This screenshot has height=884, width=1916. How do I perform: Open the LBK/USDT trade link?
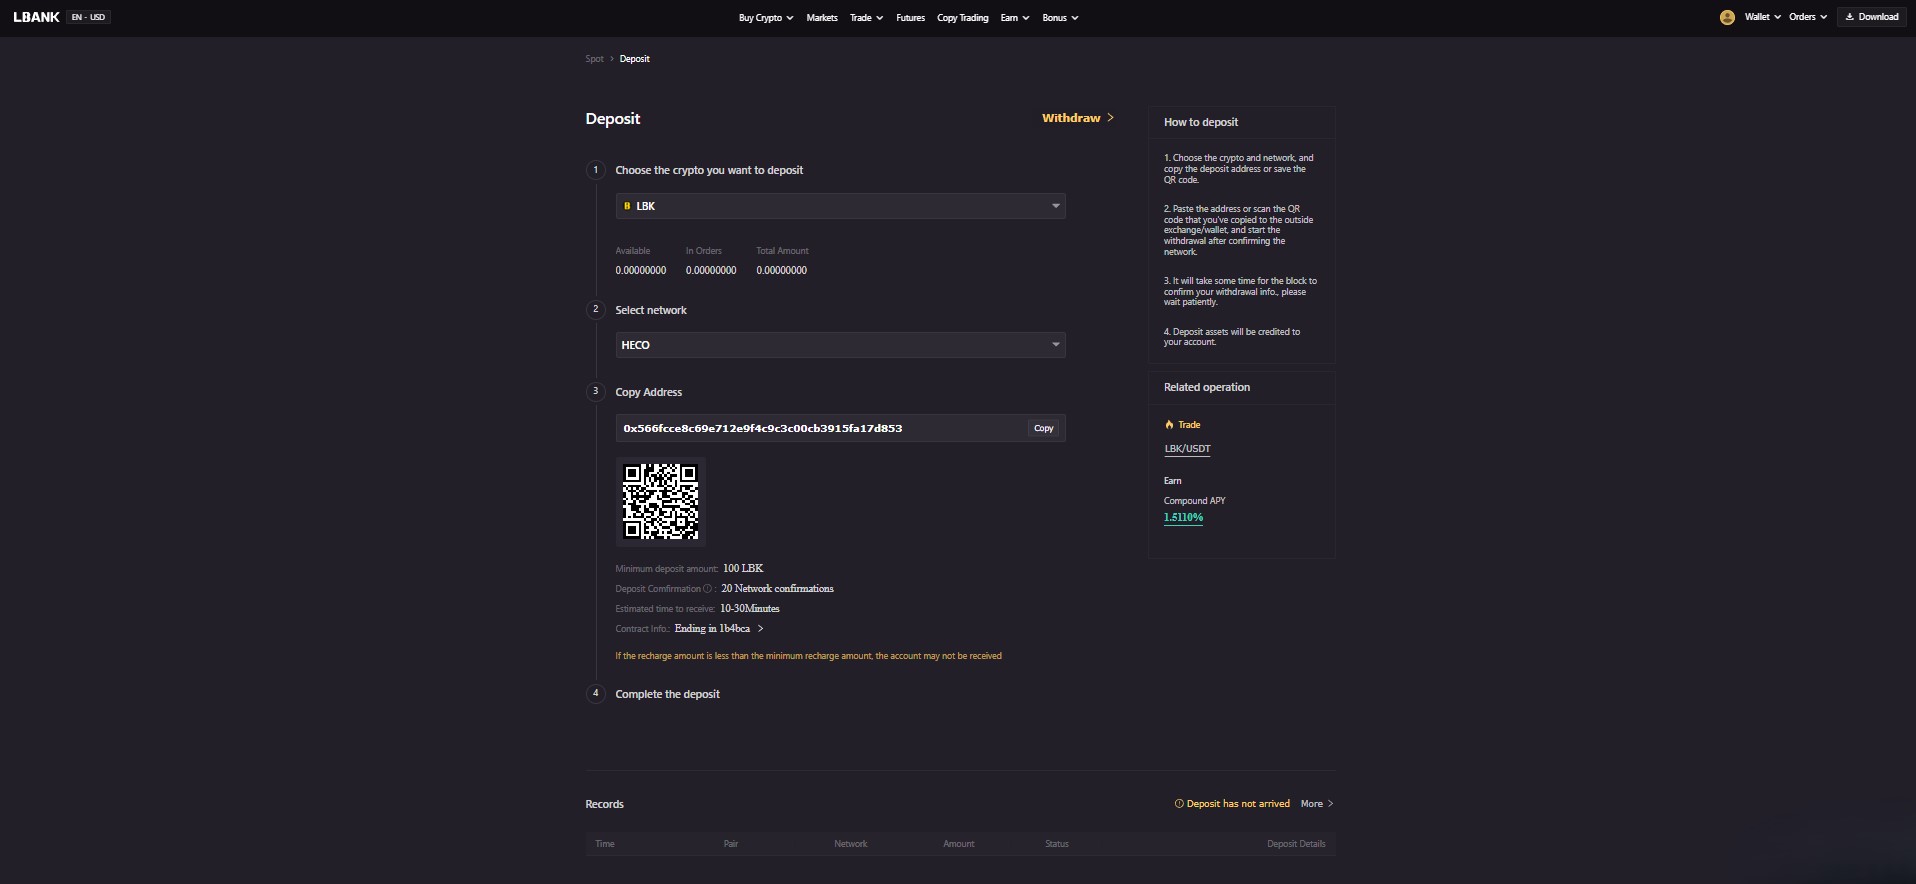pos(1187,449)
